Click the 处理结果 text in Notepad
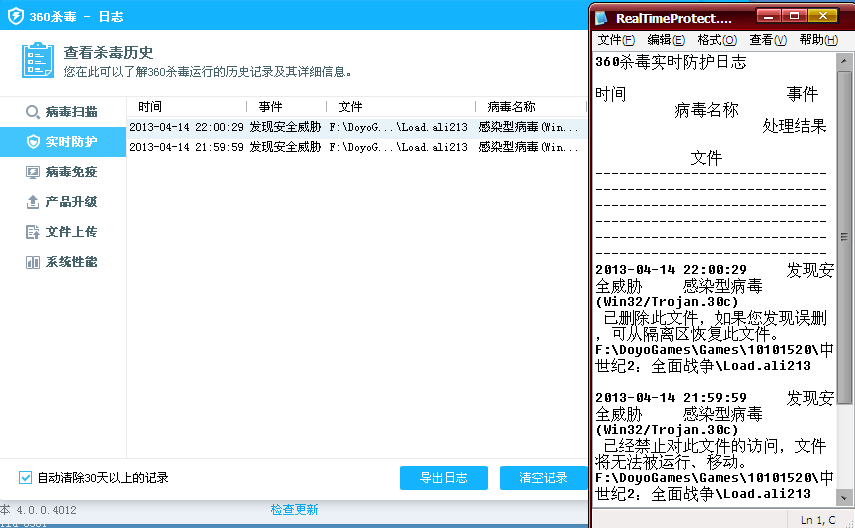 794,126
